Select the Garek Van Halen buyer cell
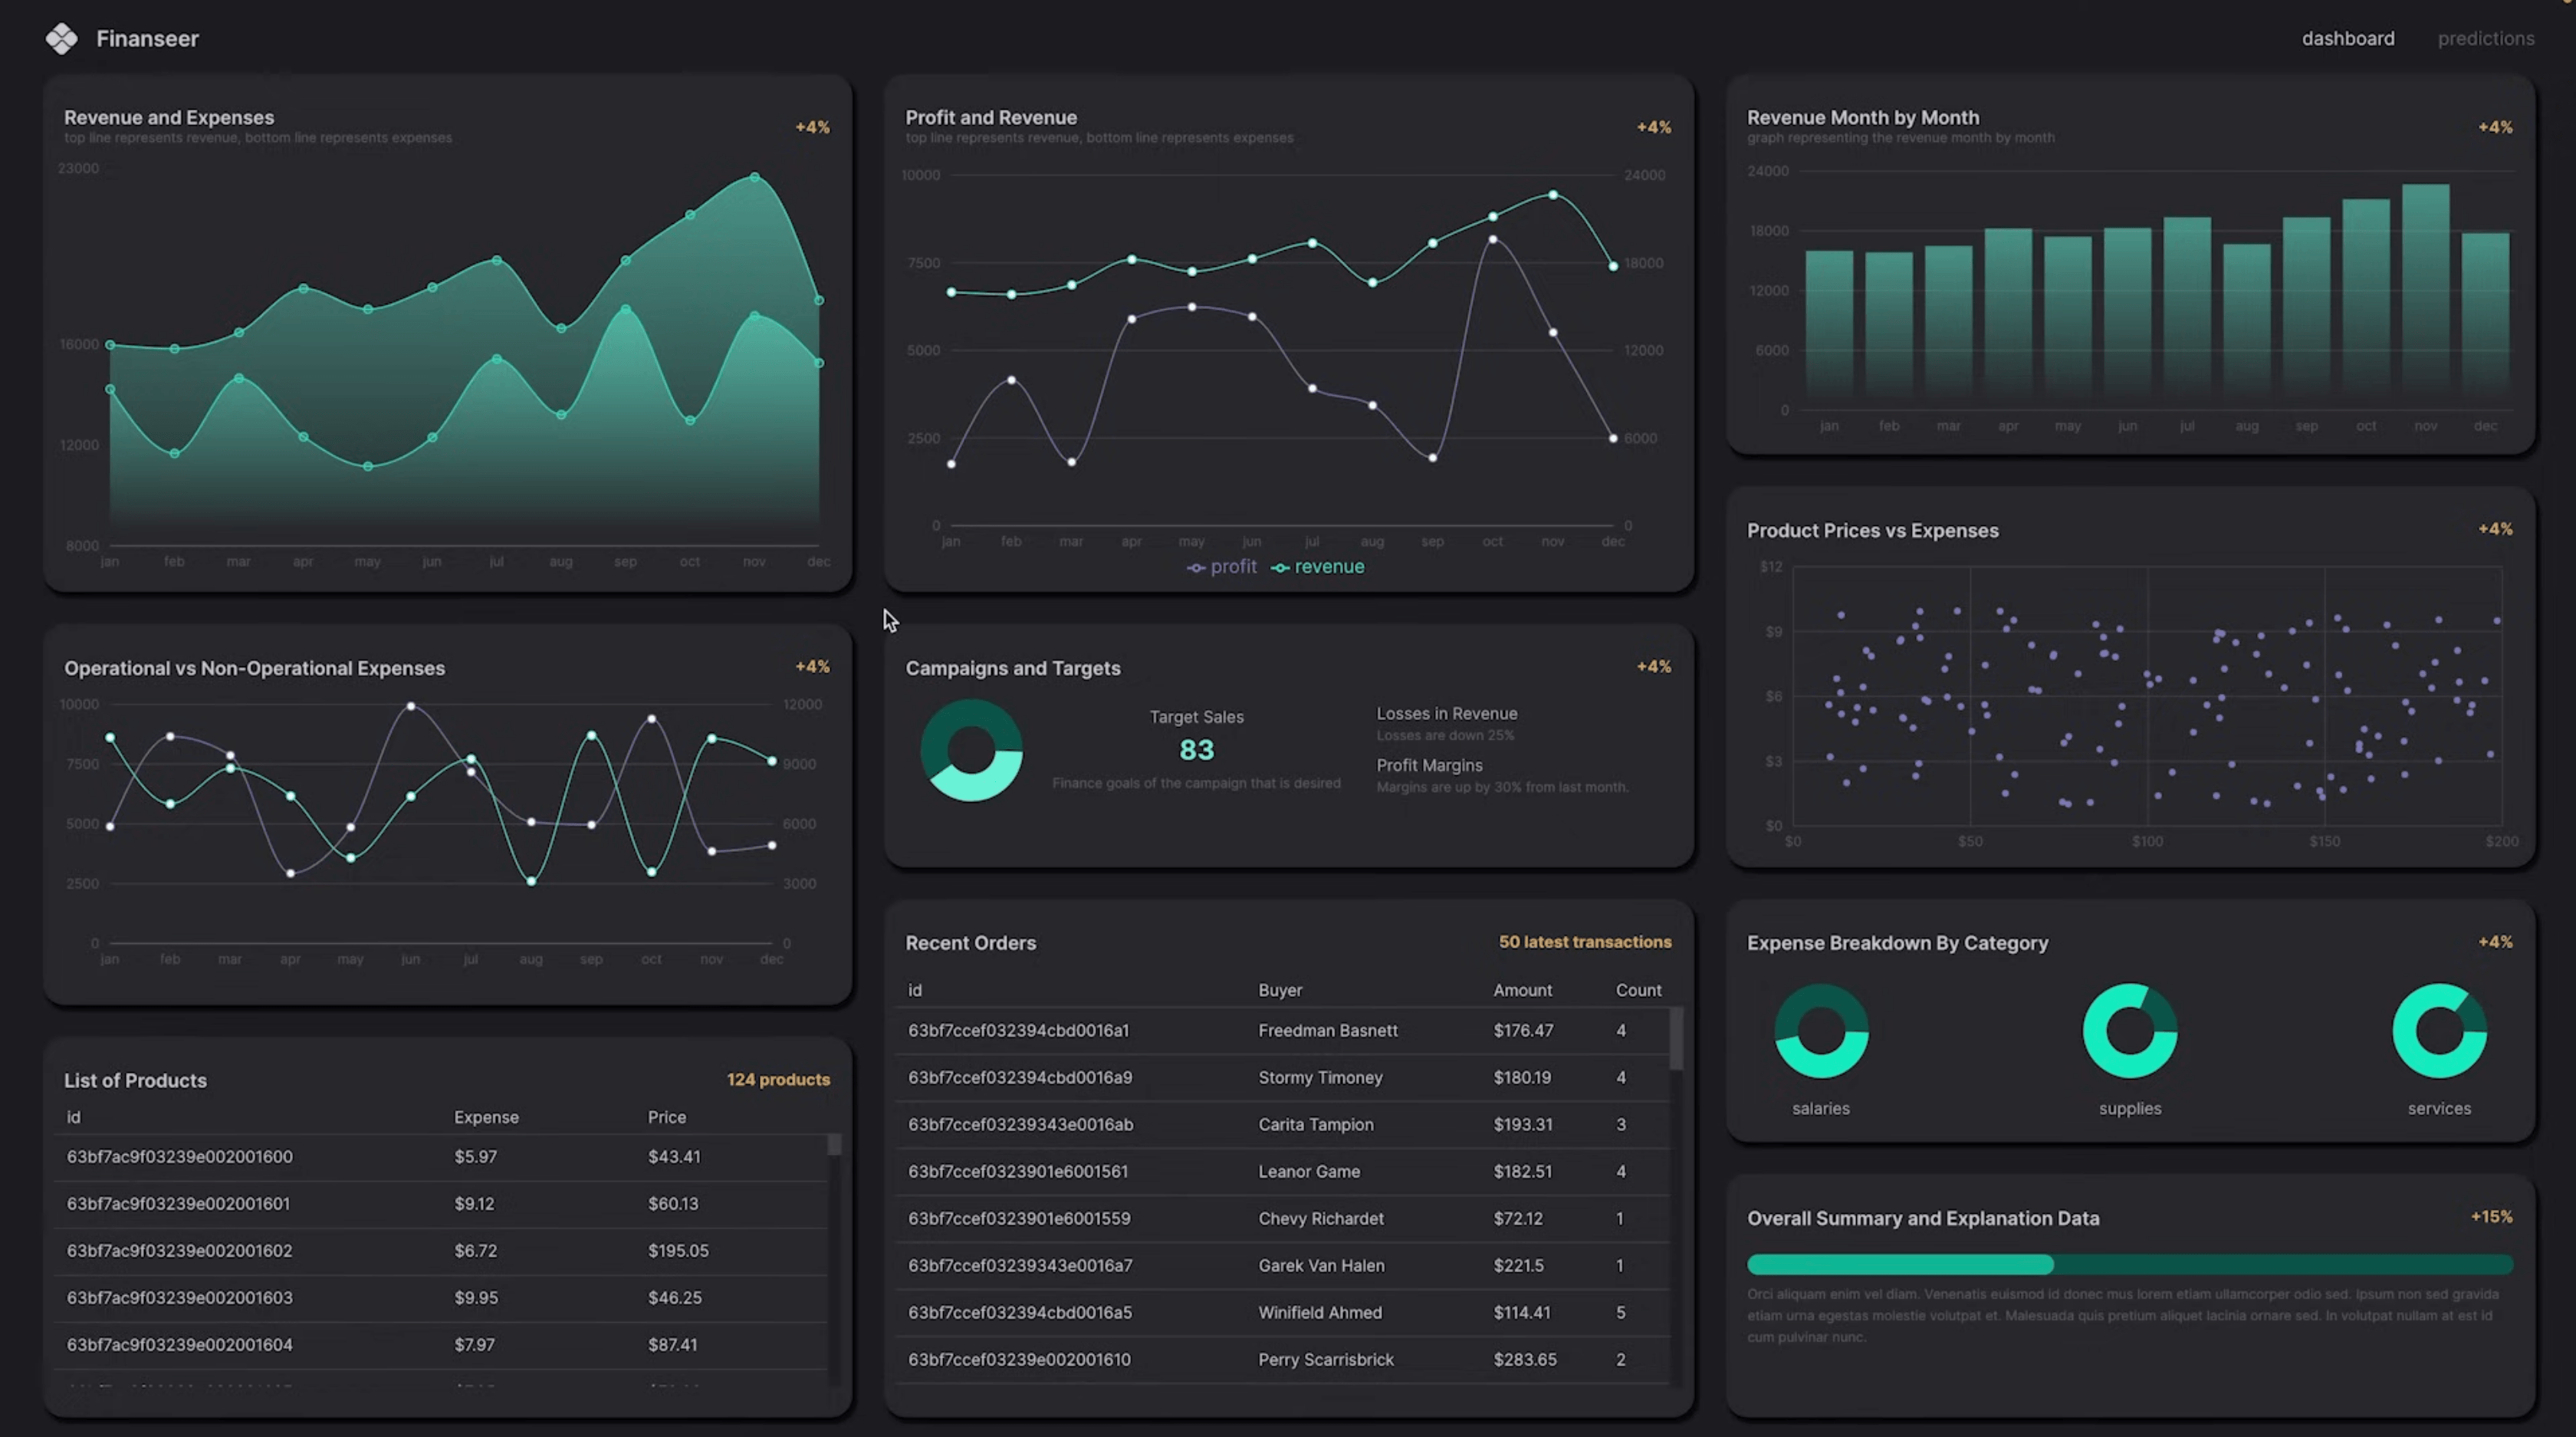The width and height of the screenshot is (2576, 1437). coord(1321,1265)
